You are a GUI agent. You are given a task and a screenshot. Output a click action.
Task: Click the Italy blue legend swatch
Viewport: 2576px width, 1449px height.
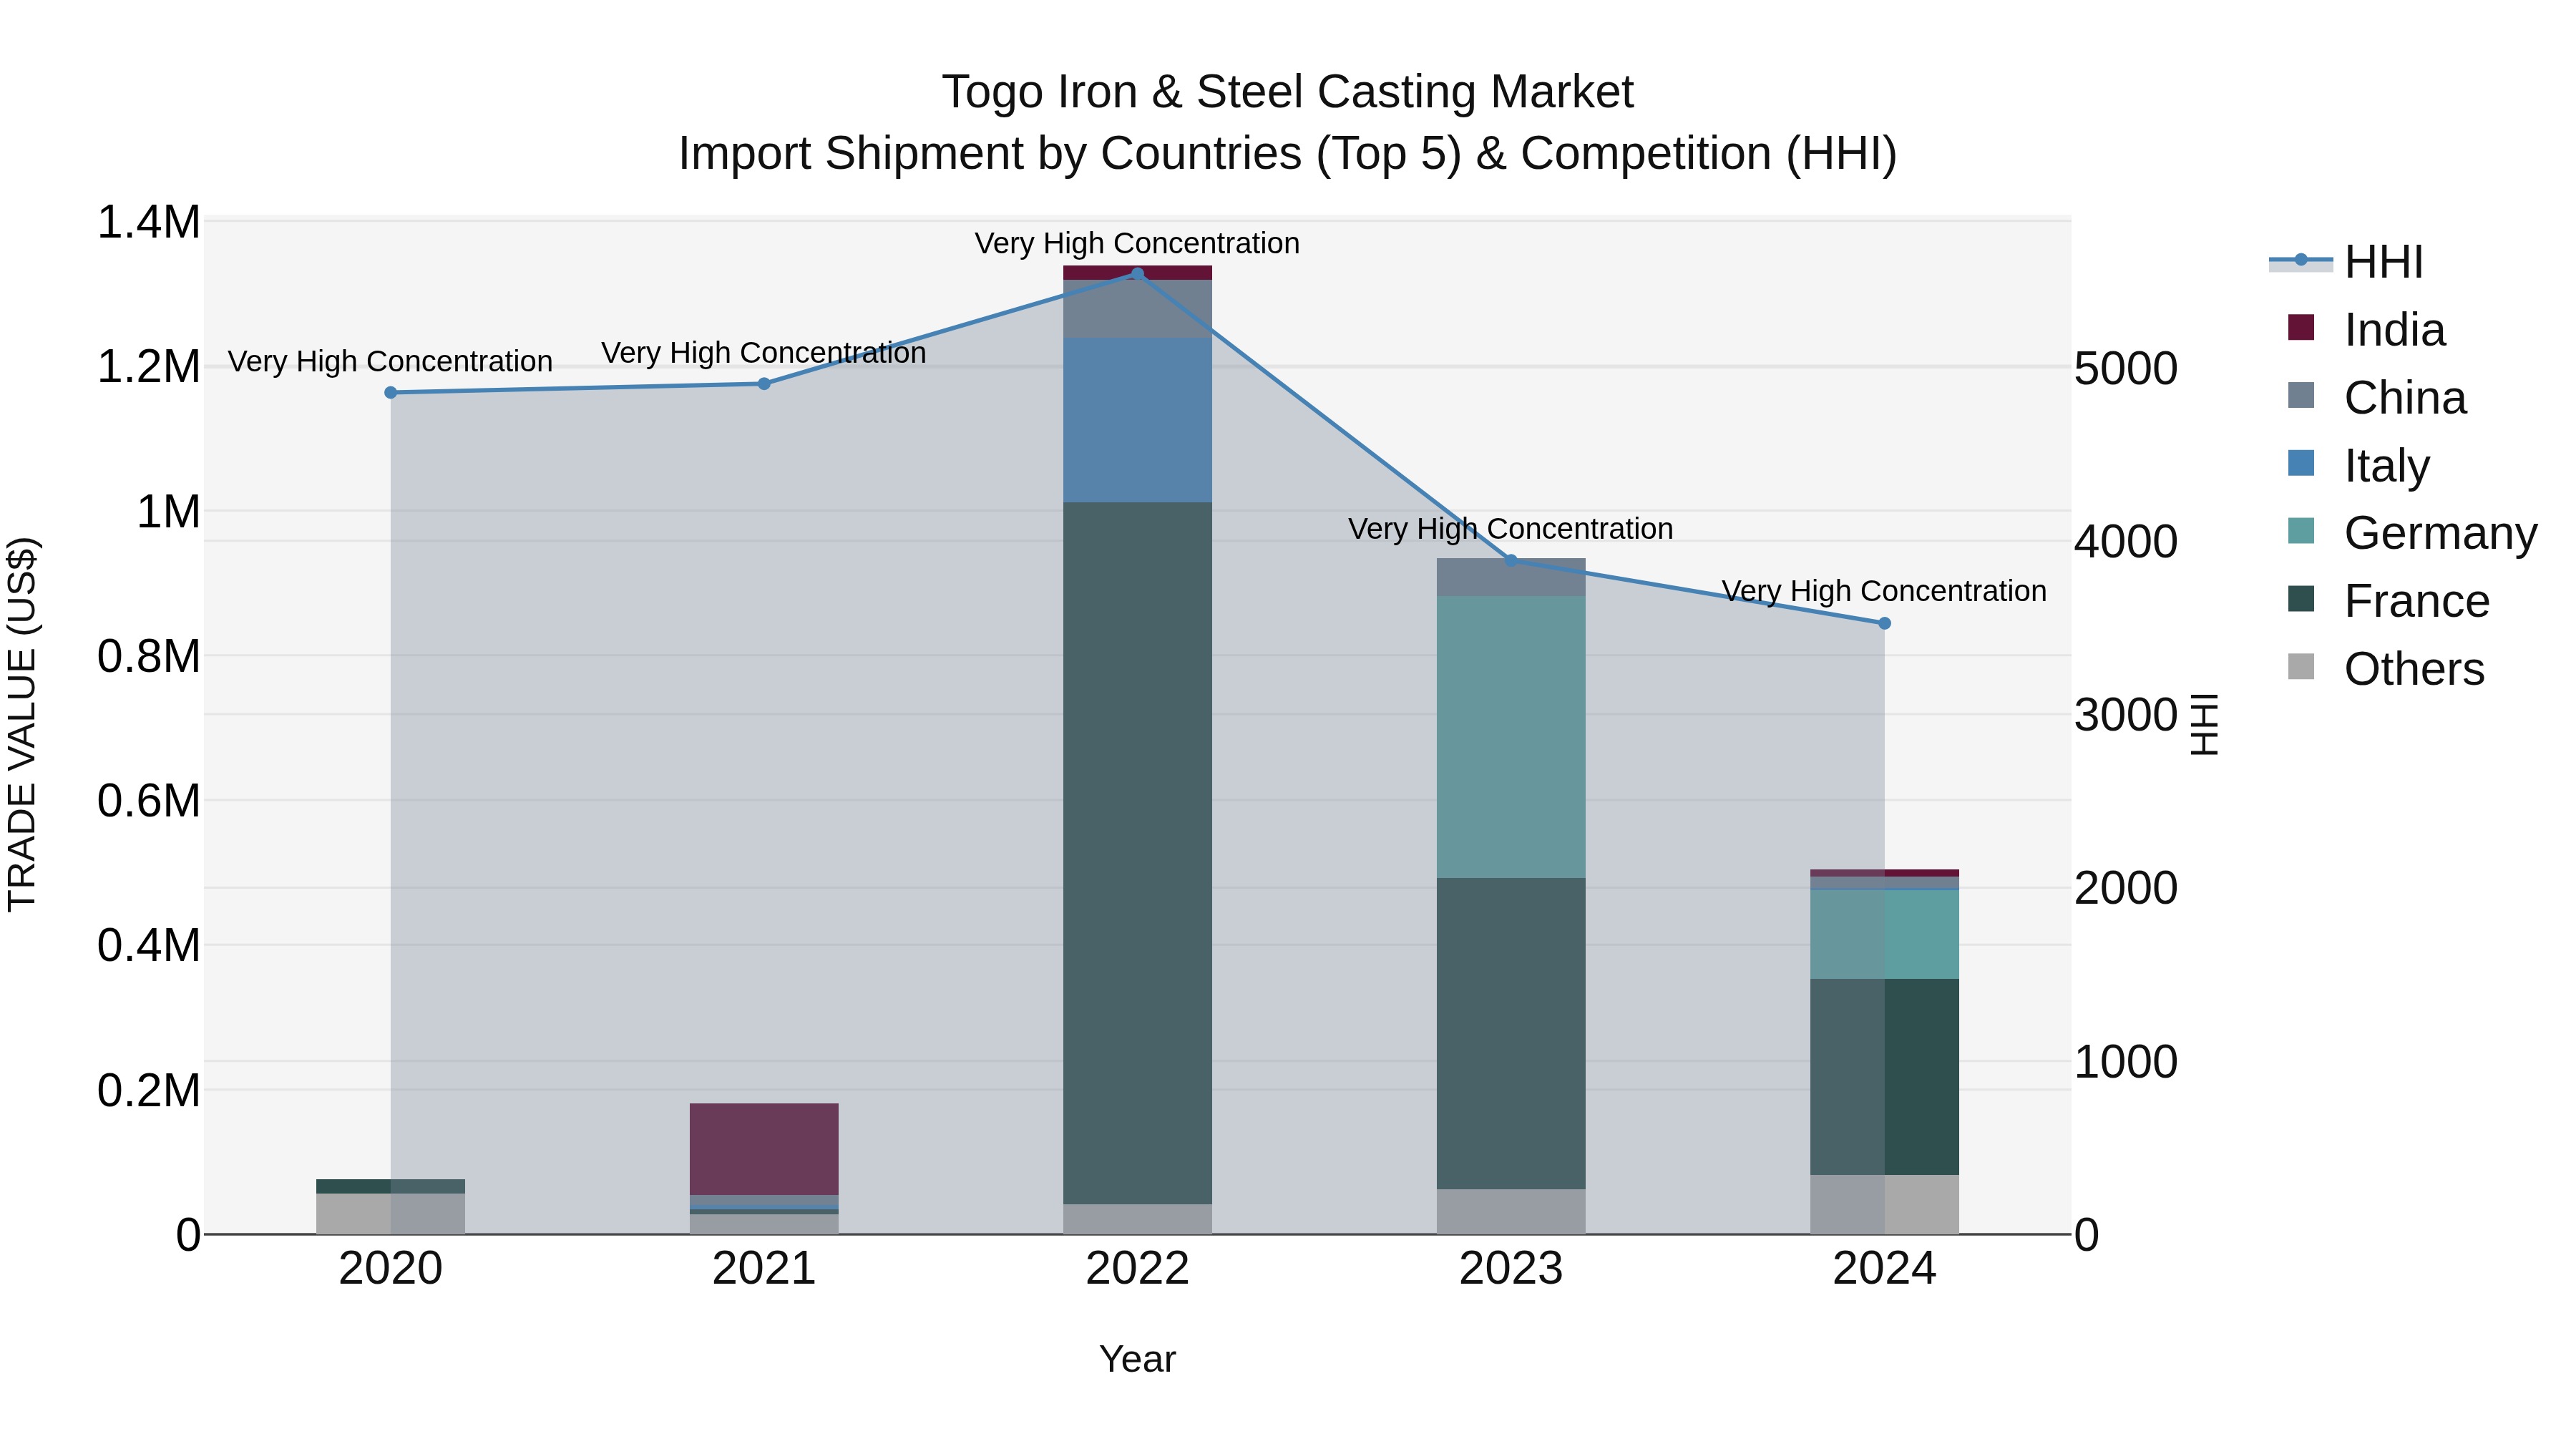point(2301,463)
